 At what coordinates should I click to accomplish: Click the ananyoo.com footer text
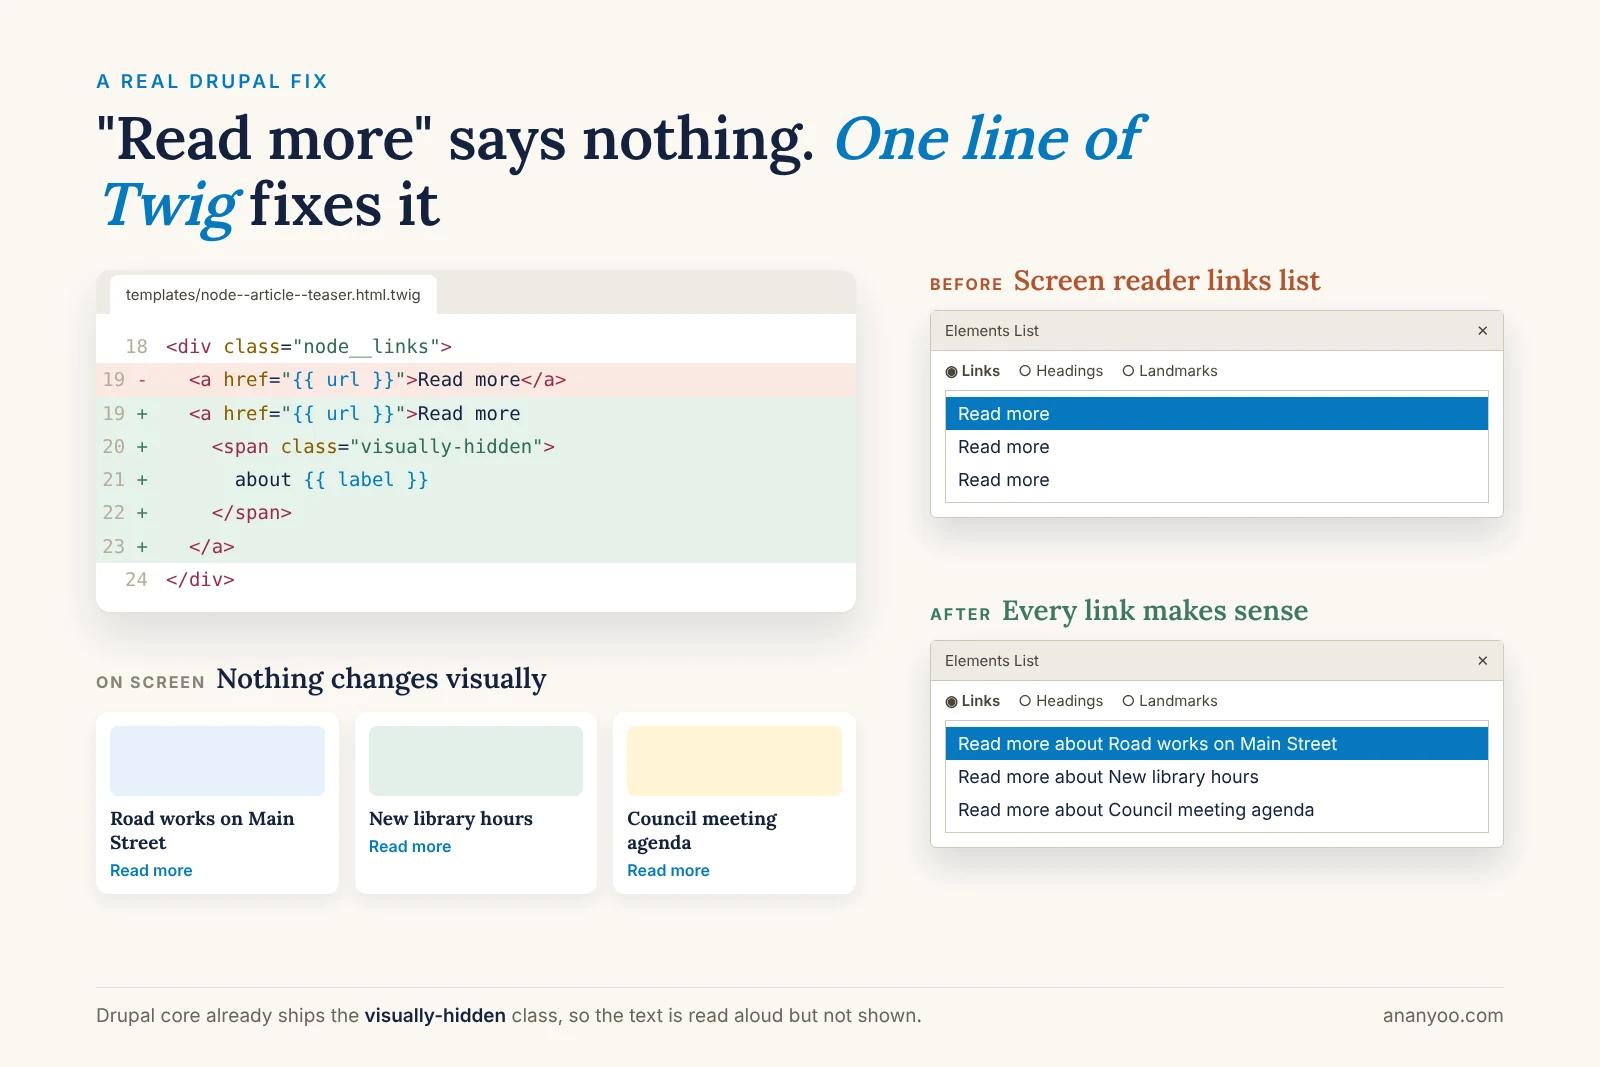point(1443,1016)
